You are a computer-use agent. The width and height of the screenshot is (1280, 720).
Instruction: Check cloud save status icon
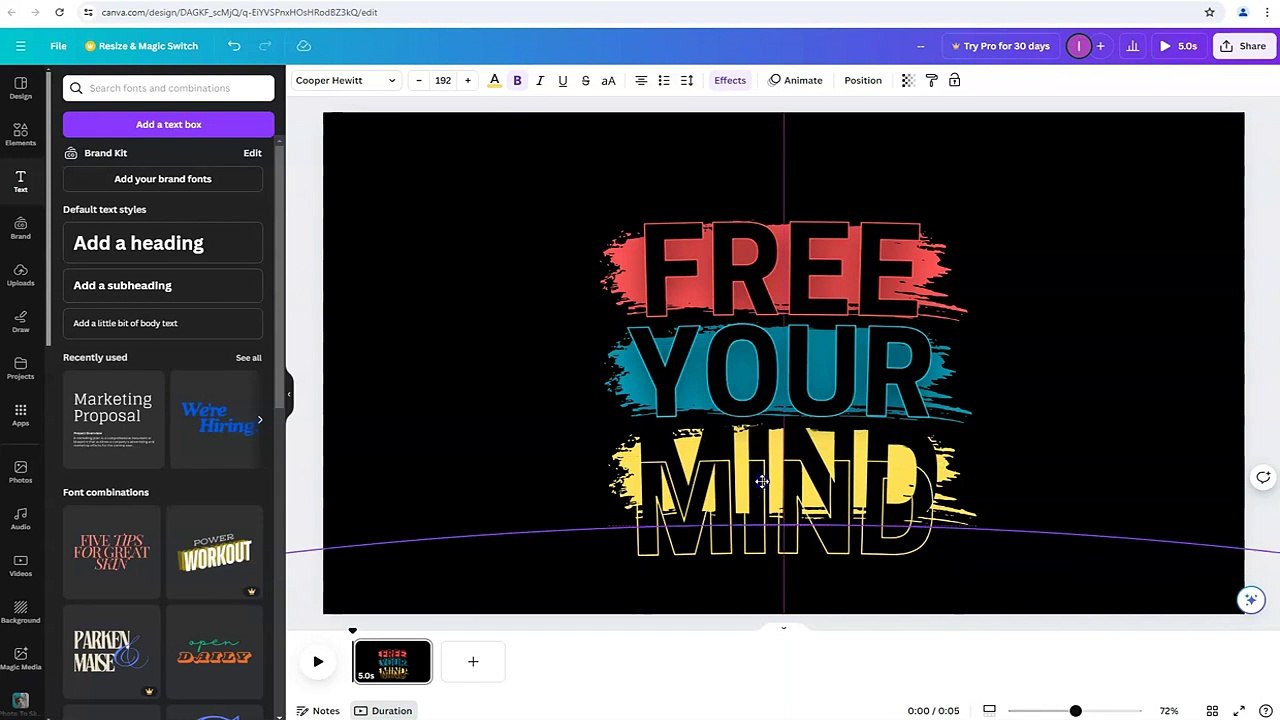(x=304, y=46)
